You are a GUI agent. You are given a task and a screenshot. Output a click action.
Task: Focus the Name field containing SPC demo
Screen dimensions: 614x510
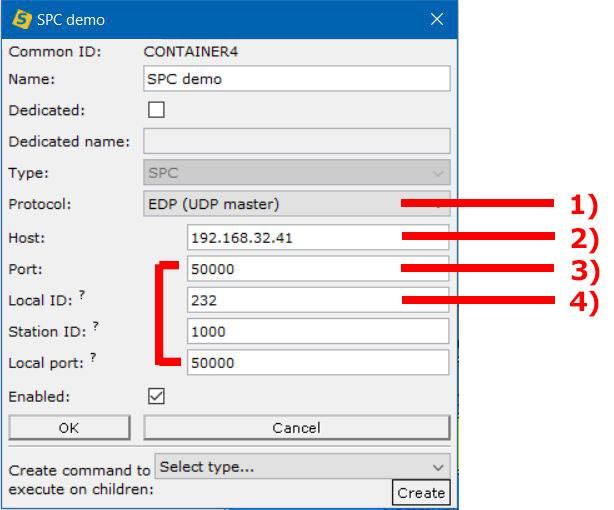pyautogui.click(x=296, y=79)
